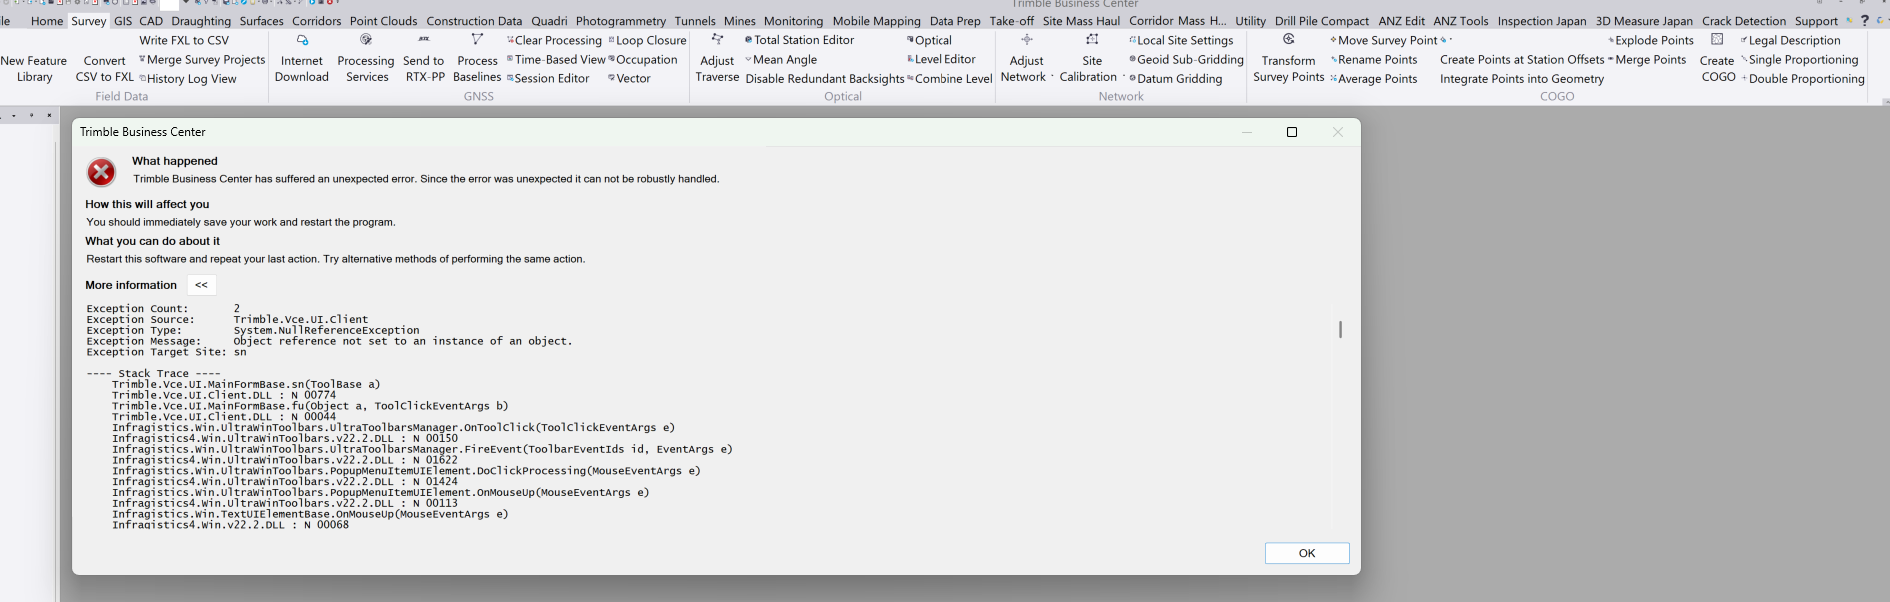This screenshot has width=1890, height=602.
Task: Click OK to dismiss error dialog
Action: point(1307,553)
